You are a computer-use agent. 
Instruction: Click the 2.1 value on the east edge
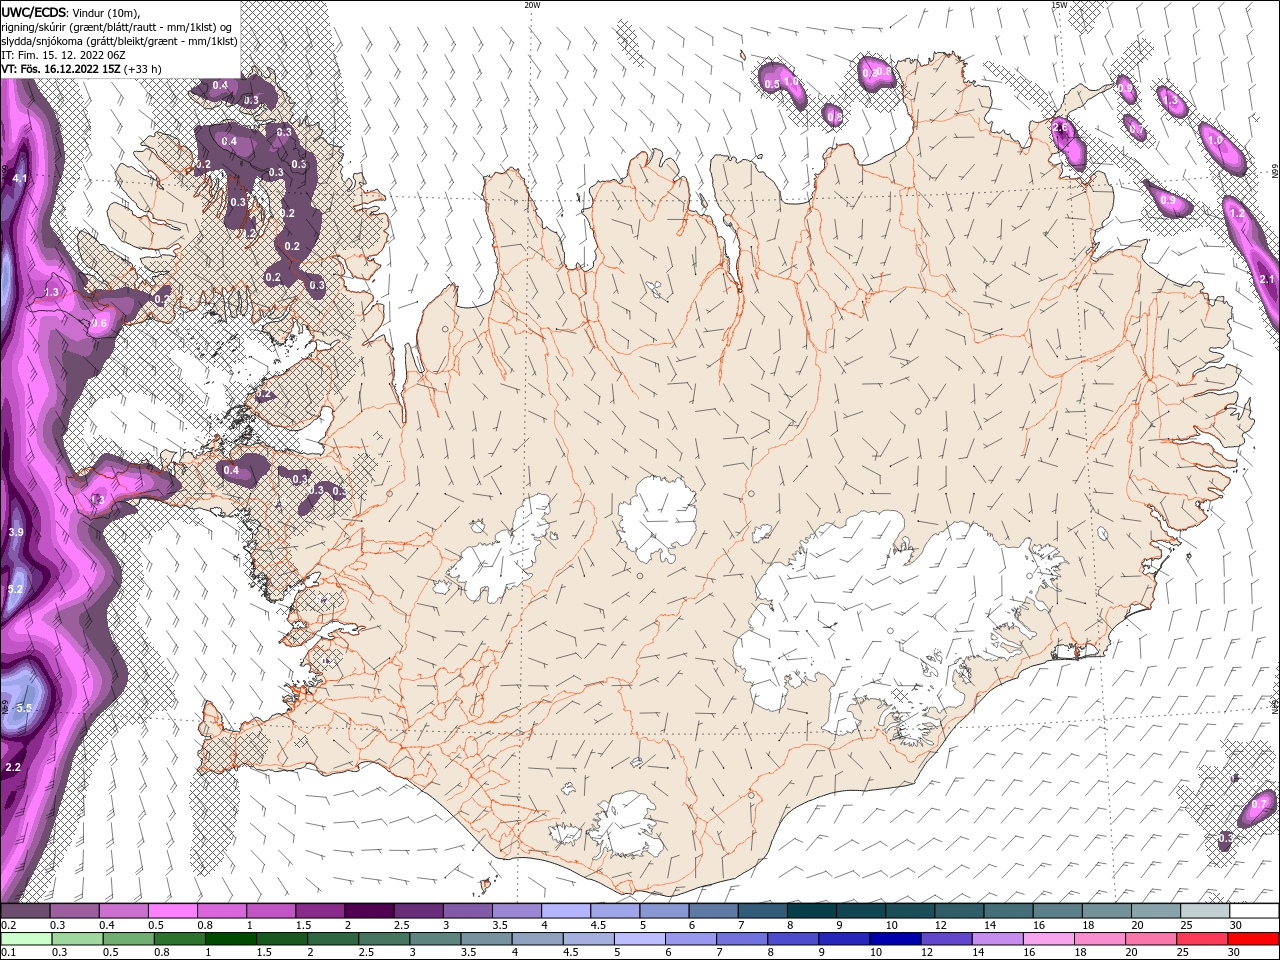[x=1267, y=279]
